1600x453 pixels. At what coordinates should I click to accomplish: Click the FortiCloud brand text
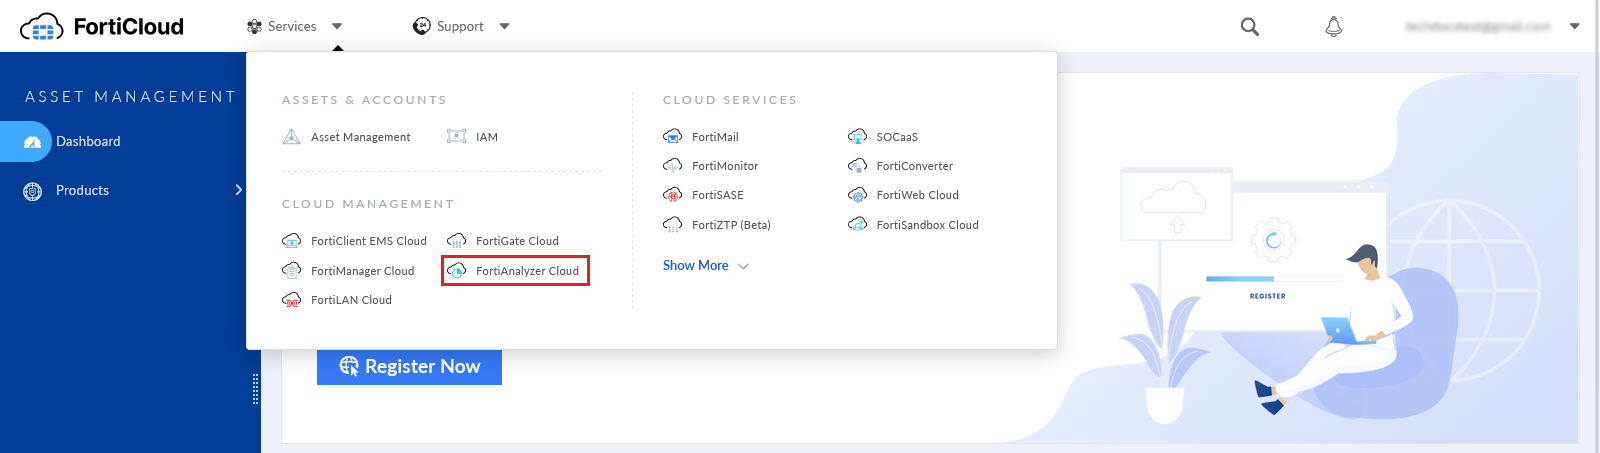[129, 27]
